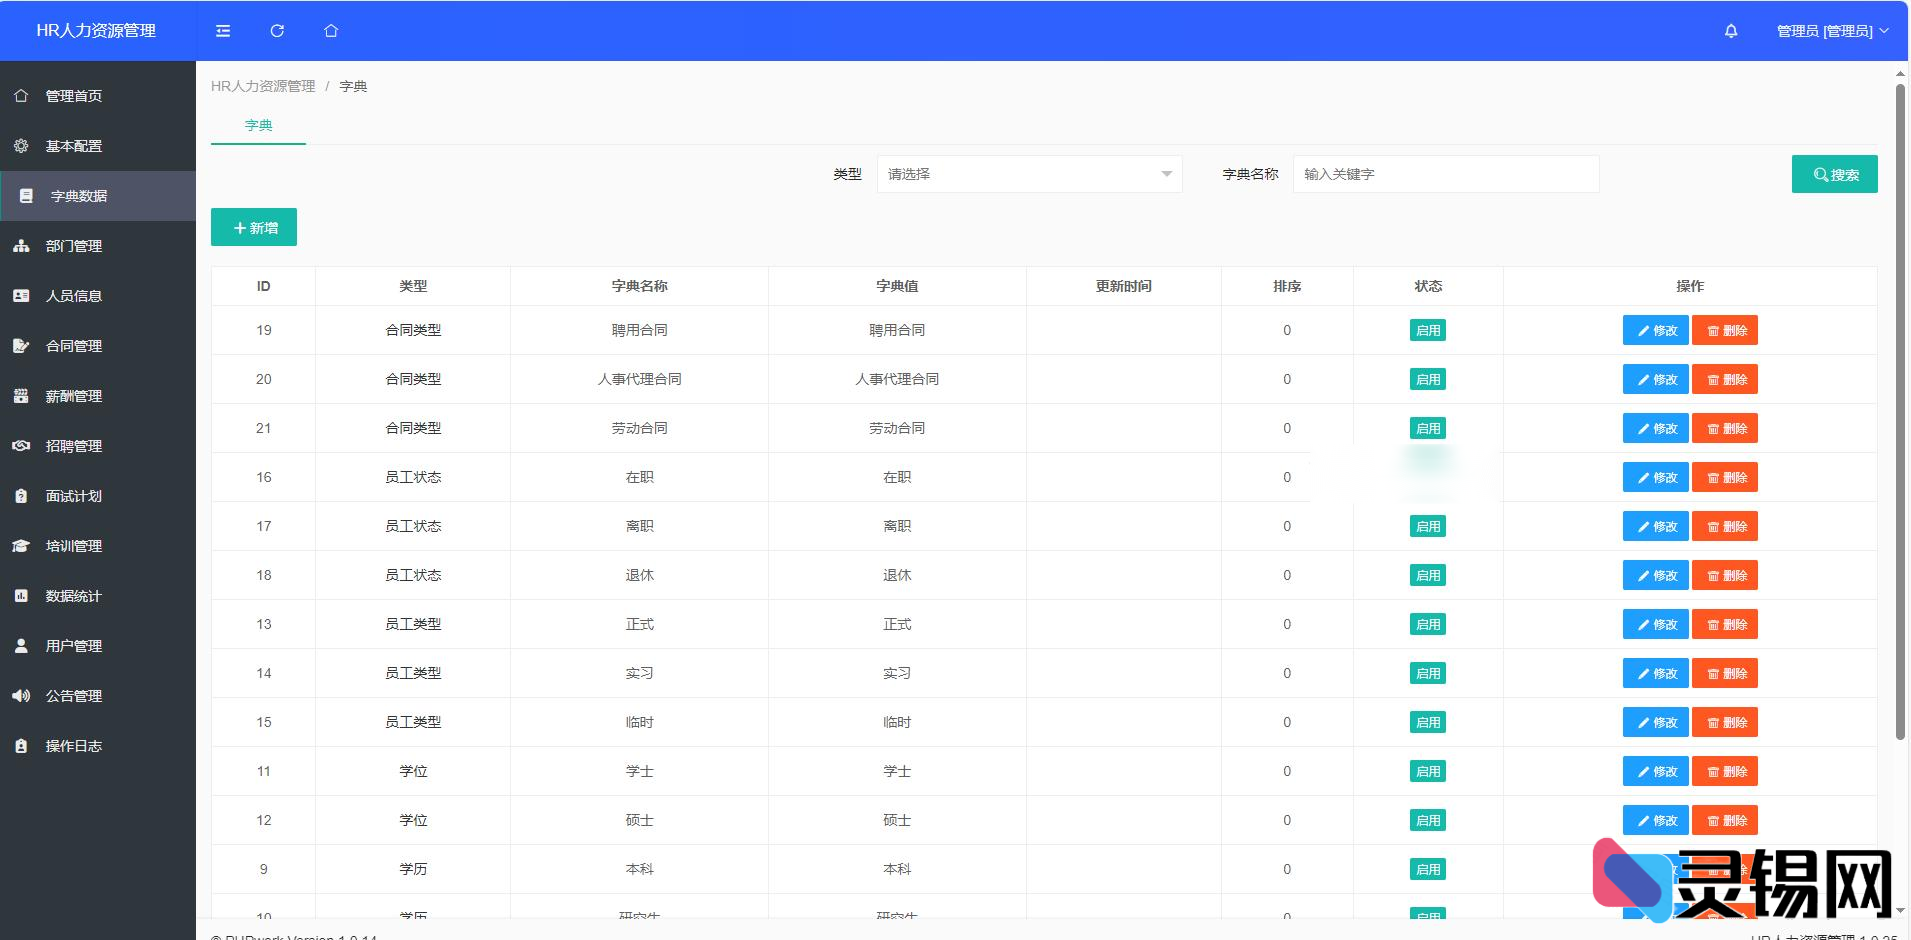Click the refresh icon next to the sidebar toggle
The height and width of the screenshot is (940, 1911).
click(x=277, y=31)
